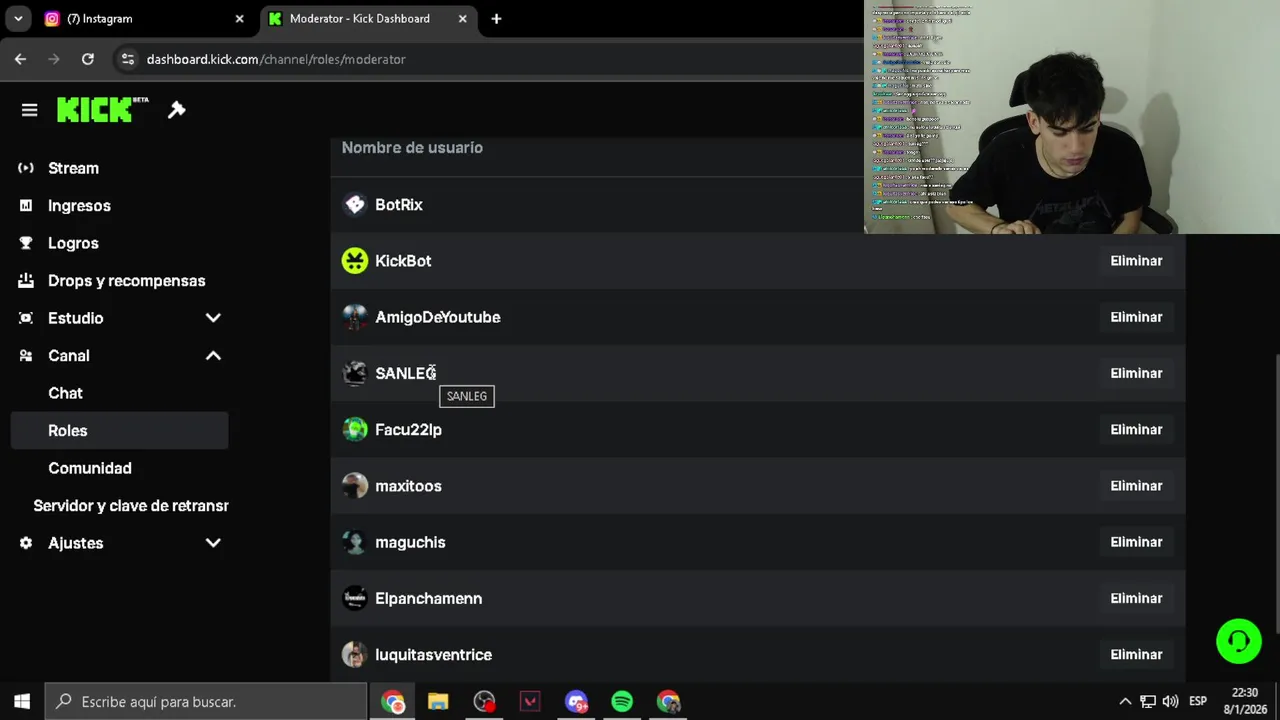Remove maxitoos with Eliminar

click(1136, 486)
